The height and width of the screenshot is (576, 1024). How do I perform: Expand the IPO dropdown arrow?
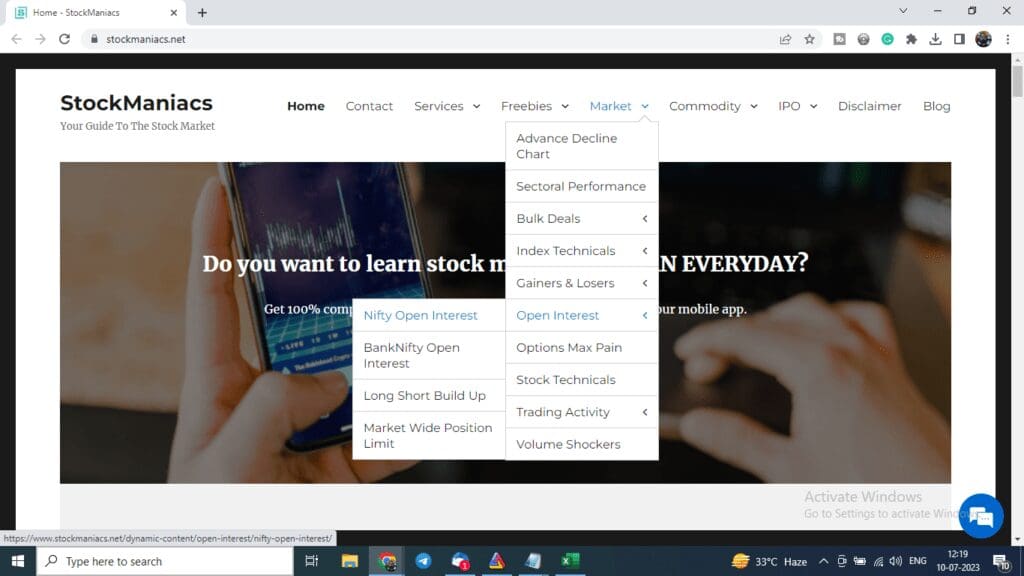(814, 106)
